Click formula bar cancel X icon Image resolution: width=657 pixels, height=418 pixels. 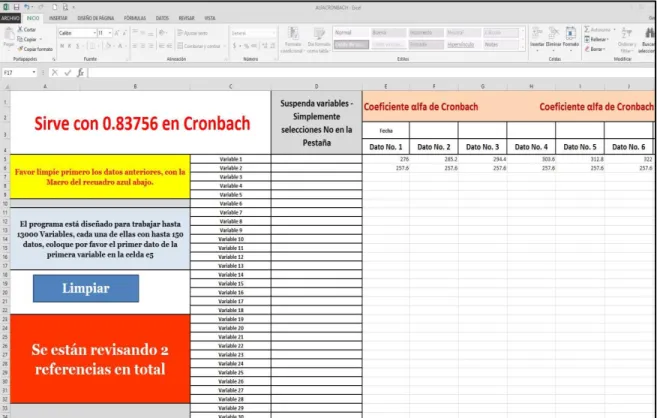point(54,73)
